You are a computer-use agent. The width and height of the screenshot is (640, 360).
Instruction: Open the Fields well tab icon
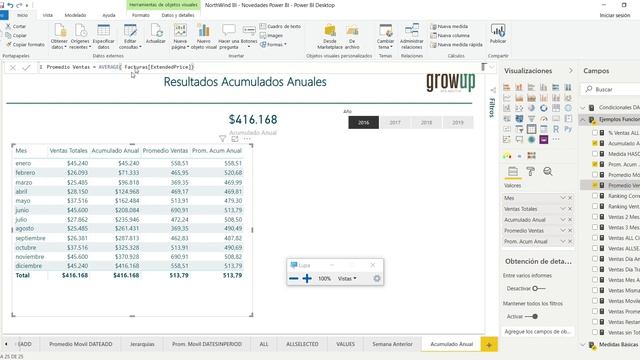pyautogui.click(x=513, y=172)
